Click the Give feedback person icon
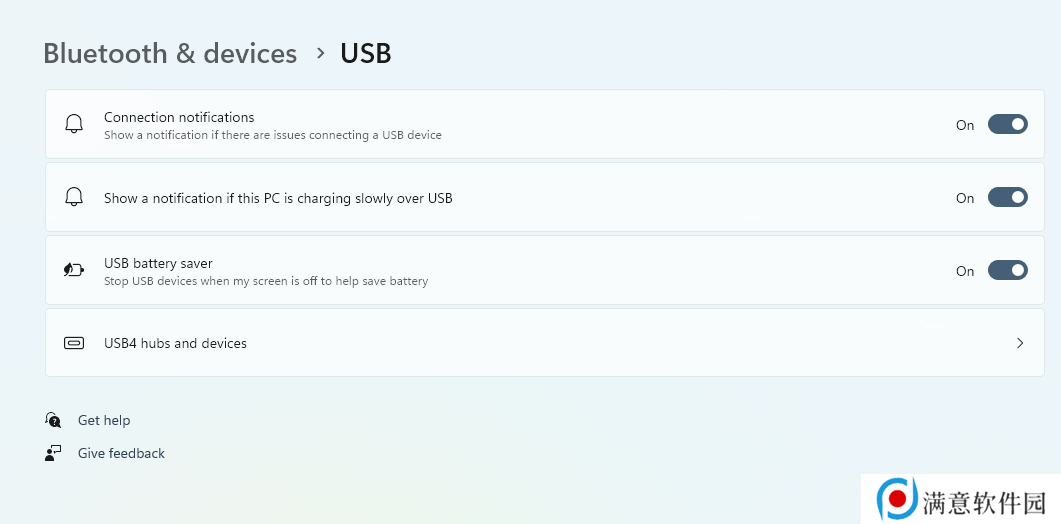1061x524 pixels. (x=53, y=453)
